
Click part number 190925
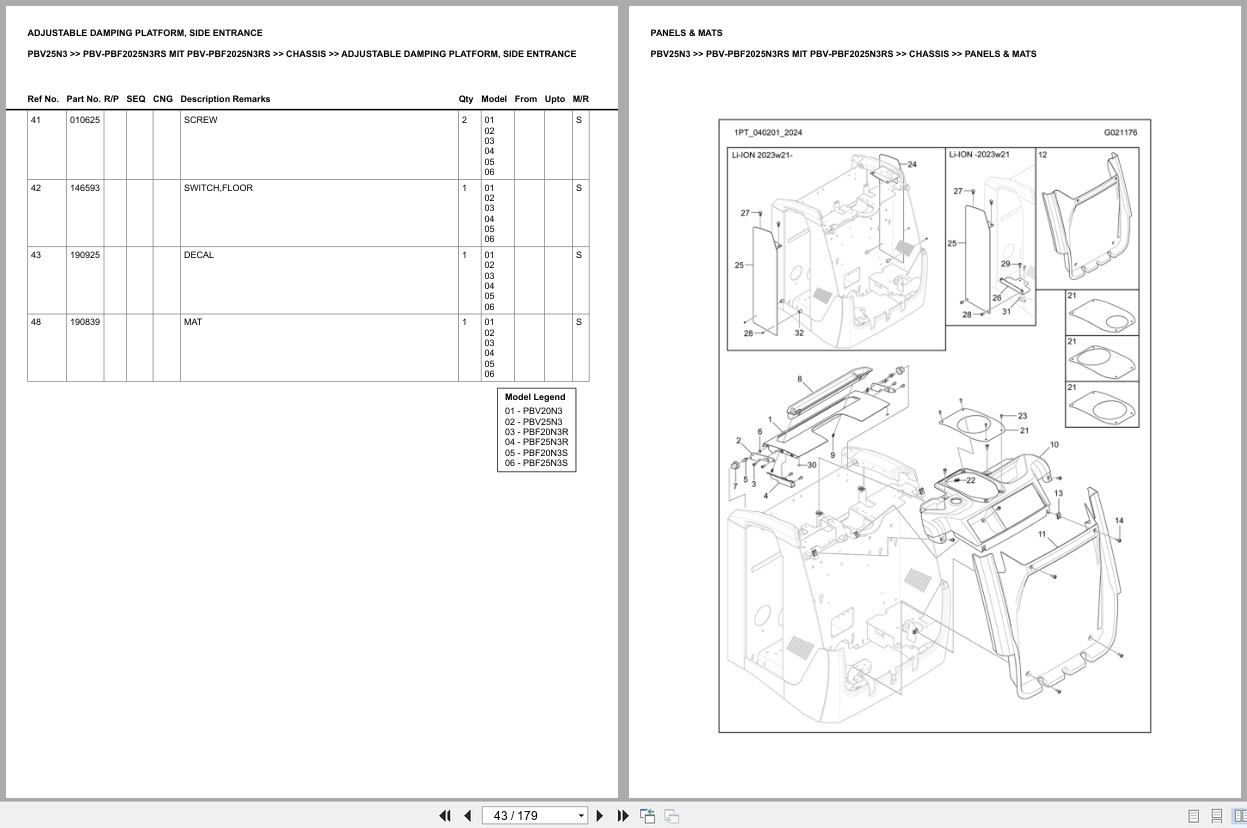pos(84,255)
